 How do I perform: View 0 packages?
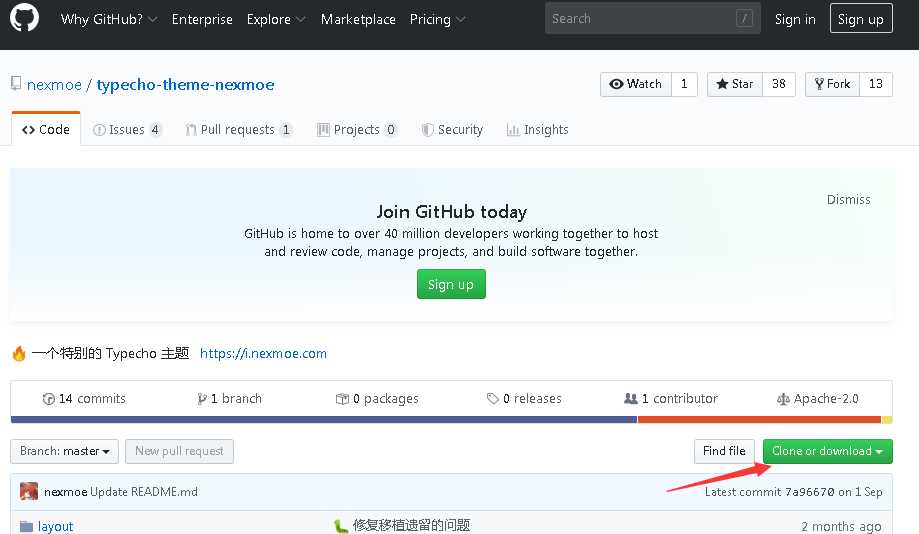(377, 399)
